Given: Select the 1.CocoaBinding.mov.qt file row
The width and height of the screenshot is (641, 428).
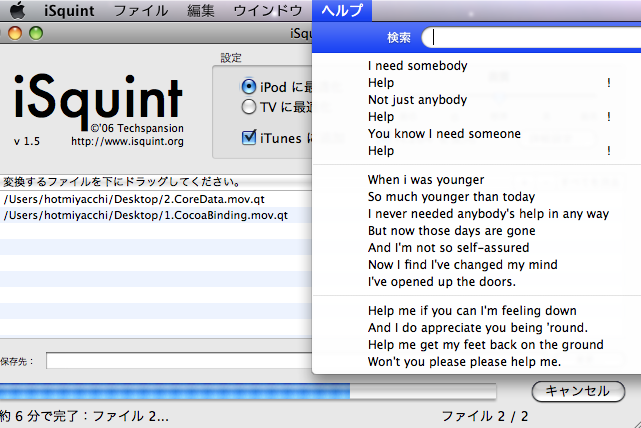Looking at the screenshot, I should (156, 215).
